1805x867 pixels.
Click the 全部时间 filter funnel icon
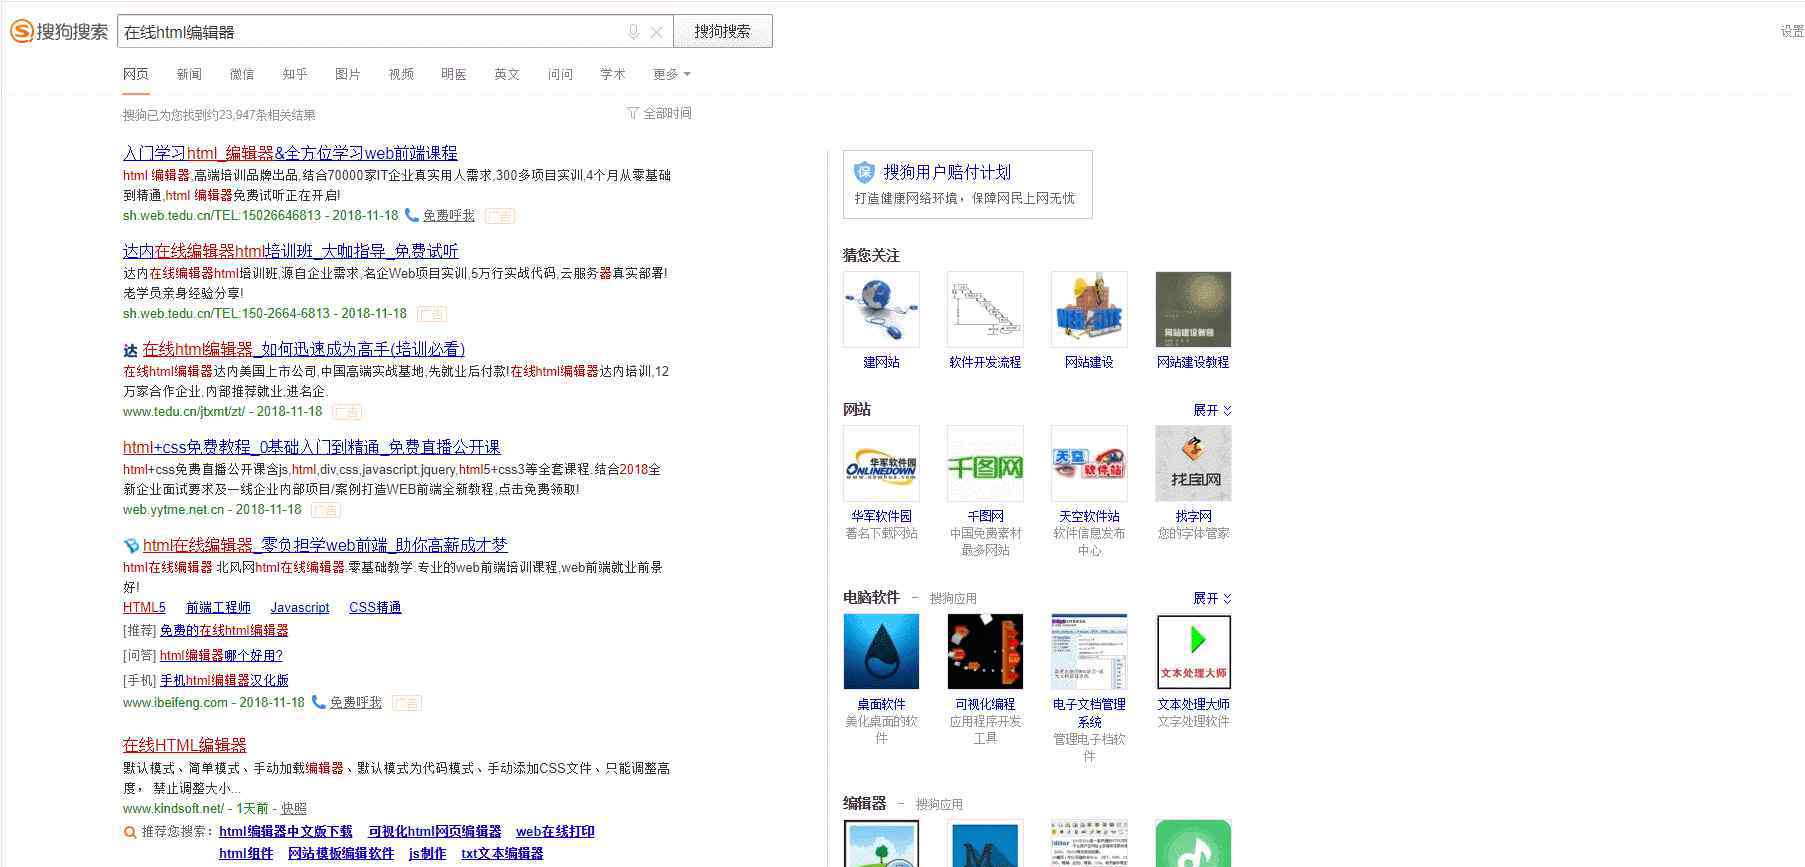(x=632, y=113)
